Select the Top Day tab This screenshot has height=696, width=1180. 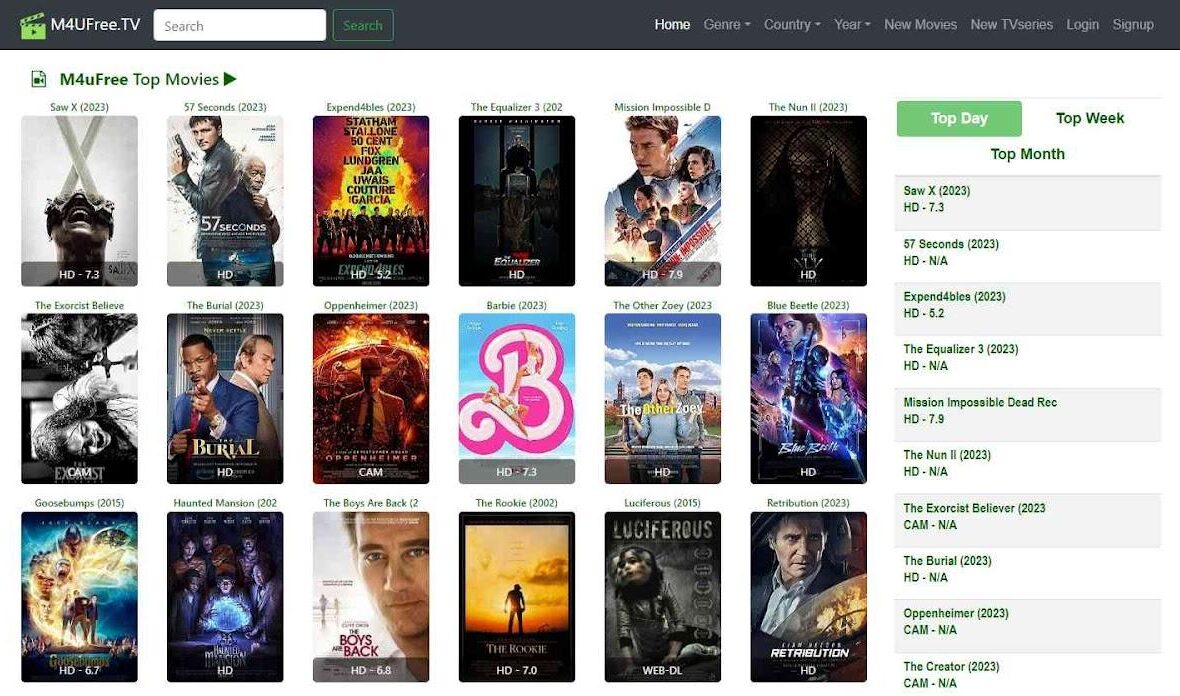(959, 118)
